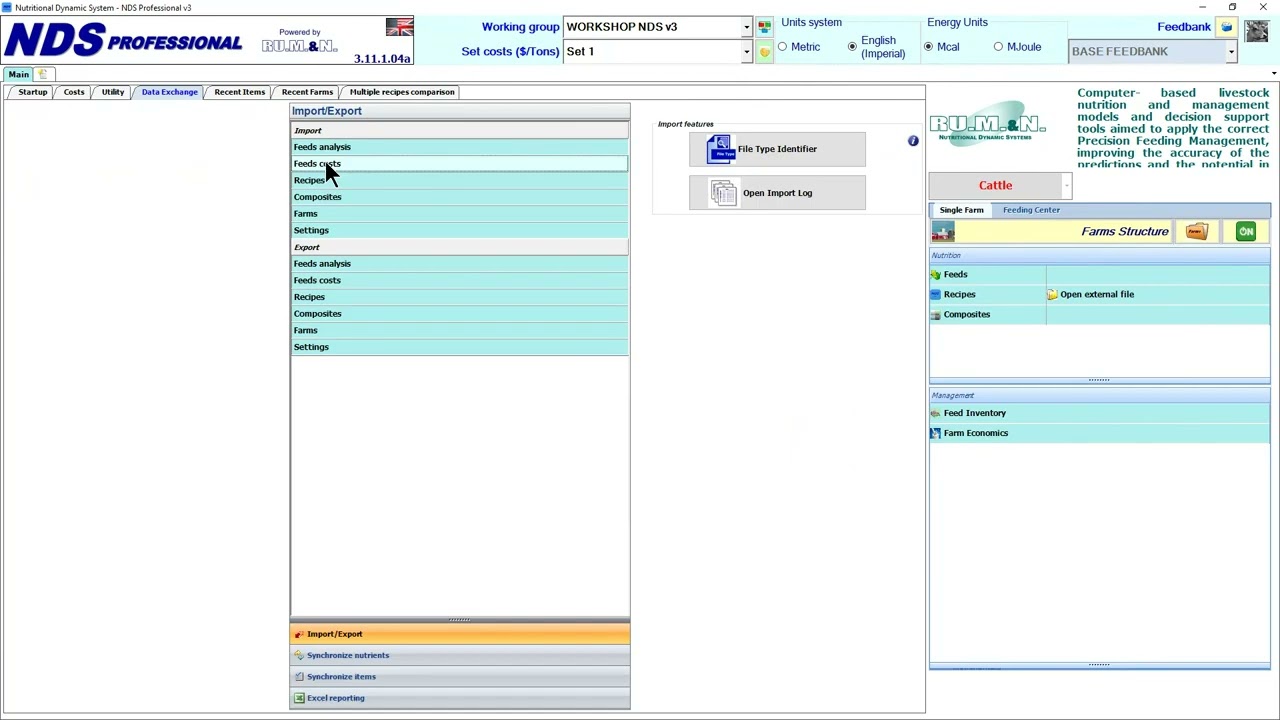This screenshot has height=720, width=1280.
Task: Expand the Cattle species dropdown arrow
Action: pos(1067,186)
